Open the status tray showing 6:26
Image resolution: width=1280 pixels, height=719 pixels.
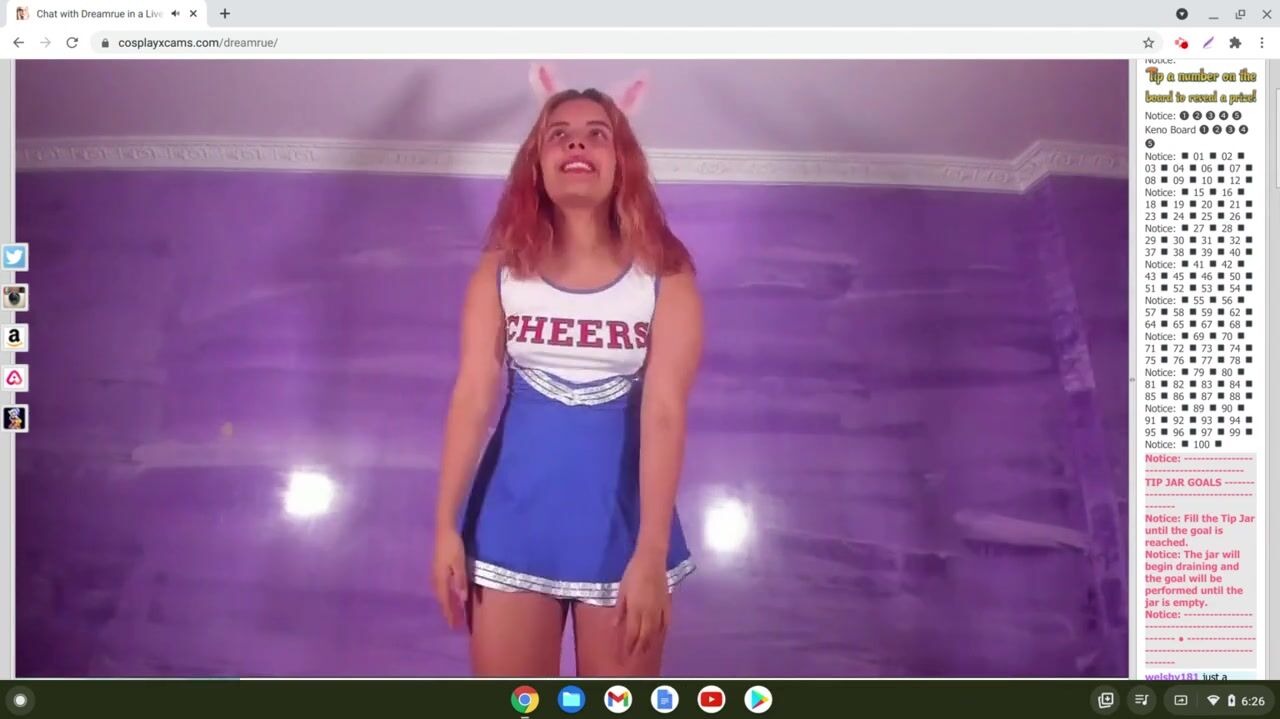[1232, 700]
